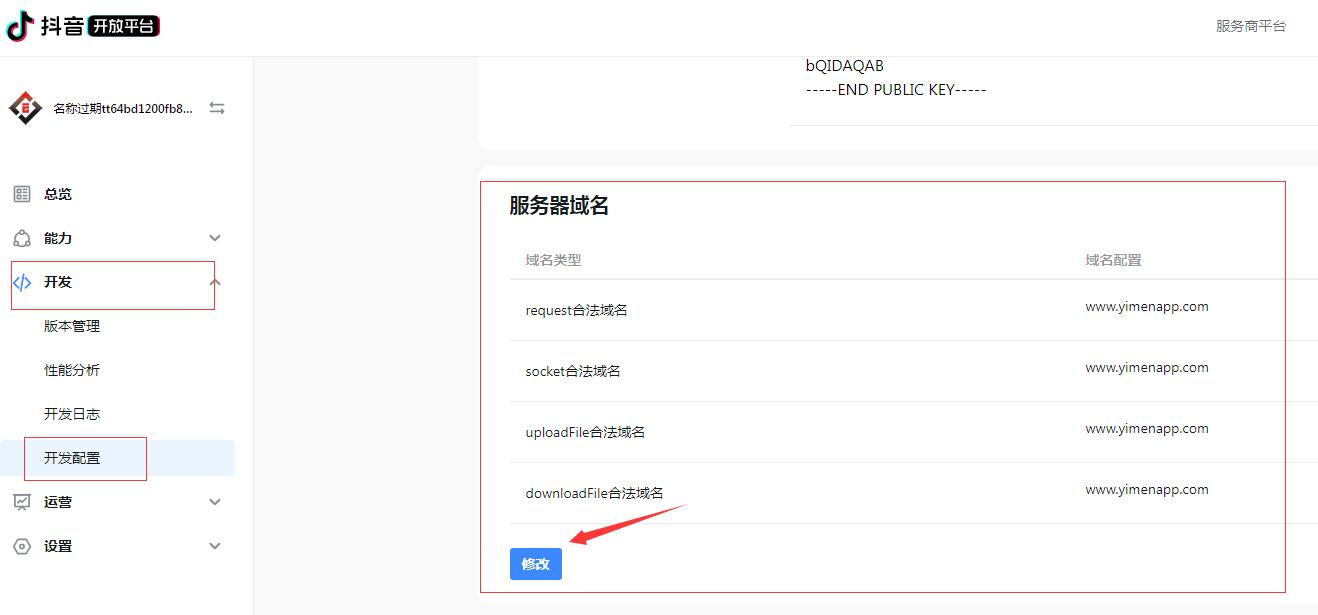Viewport: 1318px width, 615px height.
Task: Click the bQIDAQAB key text
Action: tap(845, 66)
